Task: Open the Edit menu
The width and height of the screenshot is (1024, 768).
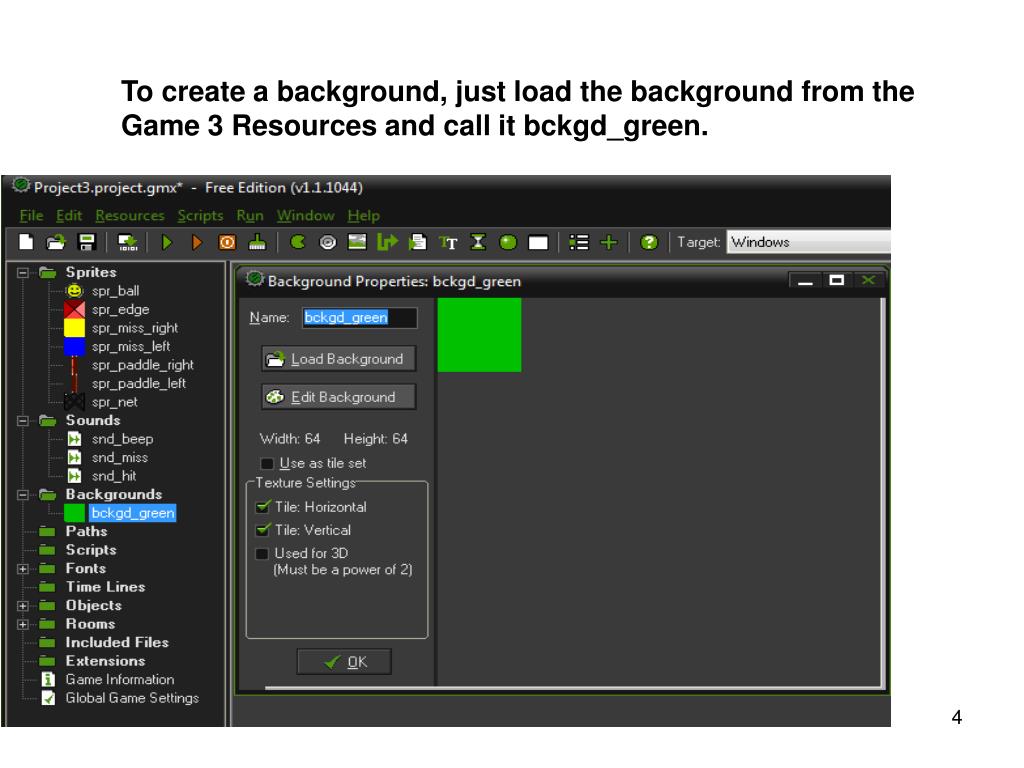Action: pos(69,216)
